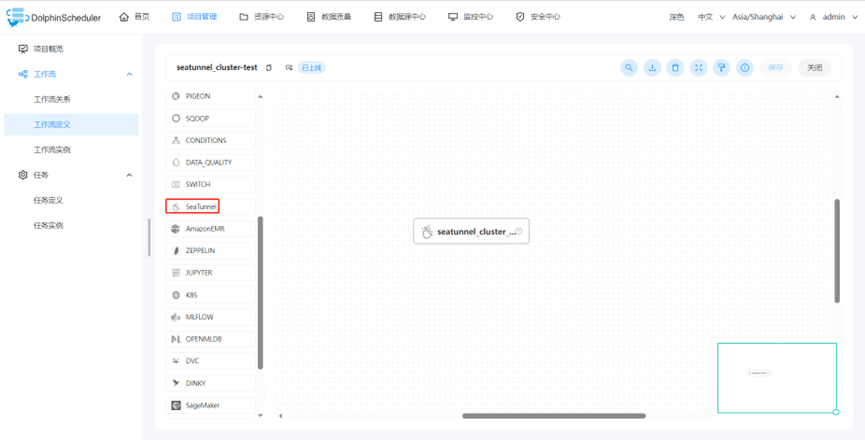Select the DATA_QUALITY task type
865x440 pixels.
pyautogui.click(x=211, y=162)
